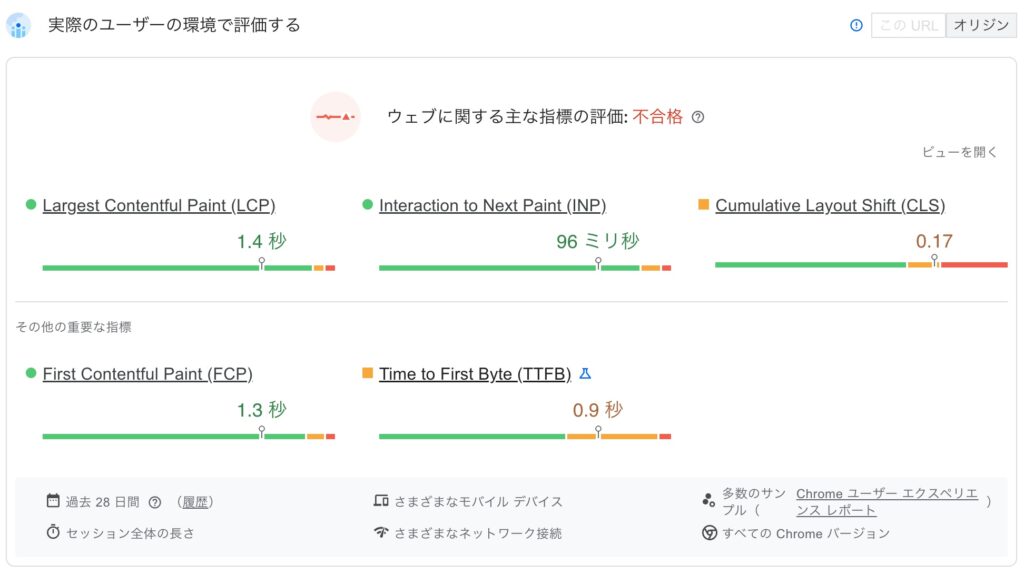The image size is (1024, 574).
Task: Open the Largest Contentful Paint (LCP) link
Action: 159,205
